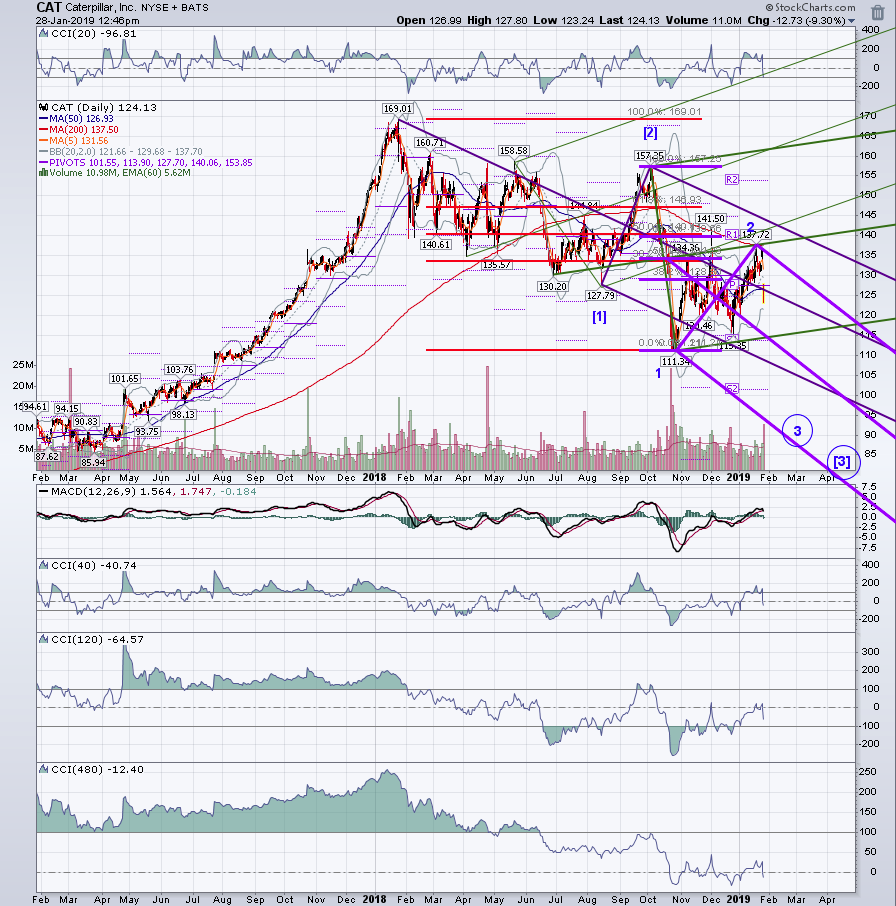896x906 pixels.
Task: Click the chart icon before CCI(480)
Action: tap(44, 770)
